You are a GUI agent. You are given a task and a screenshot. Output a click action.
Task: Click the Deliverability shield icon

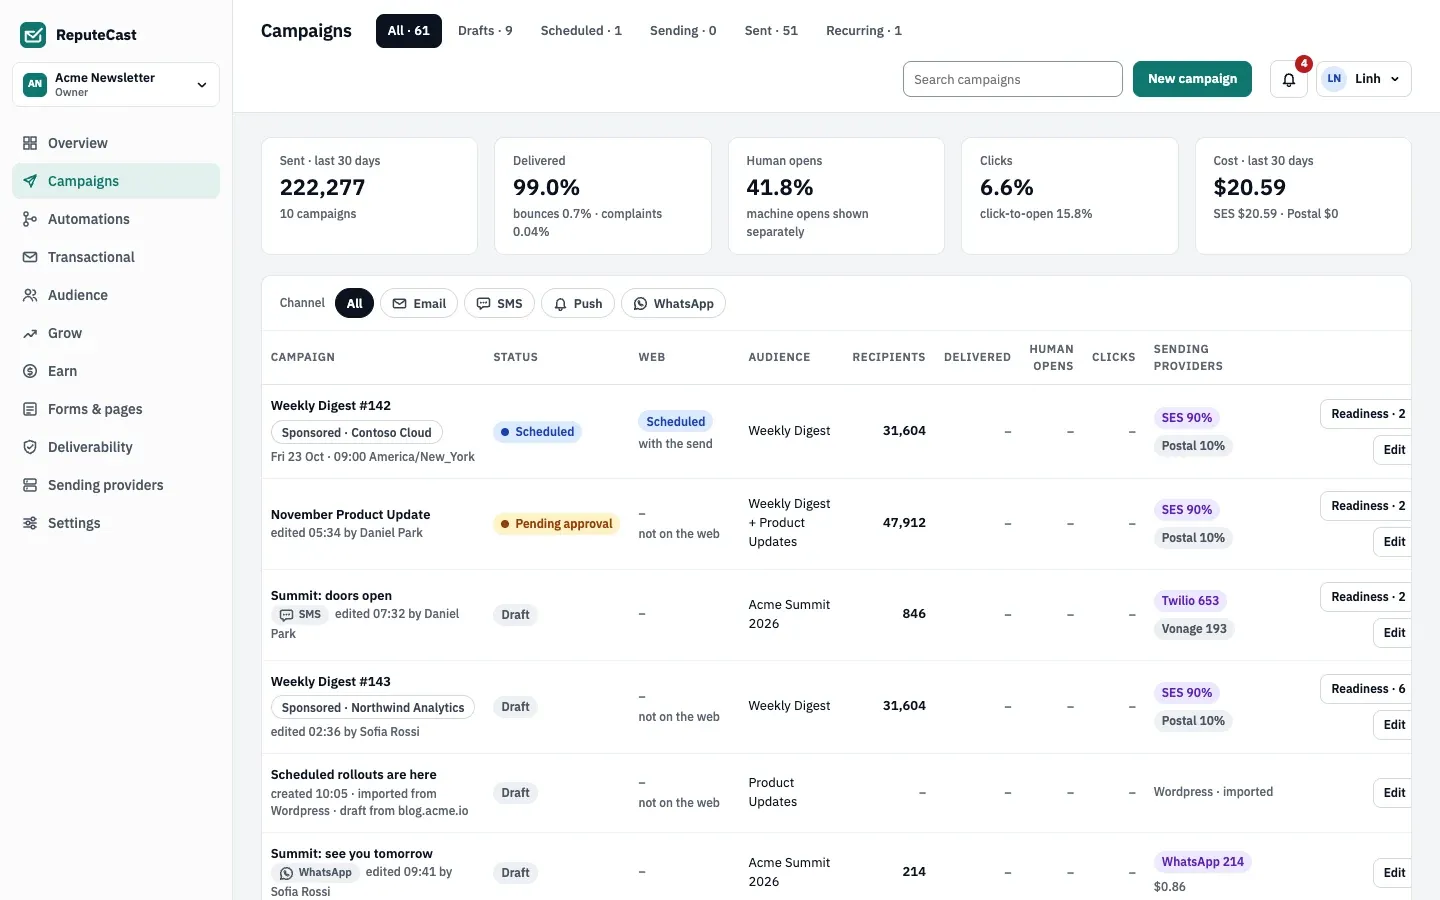(x=30, y=447)
